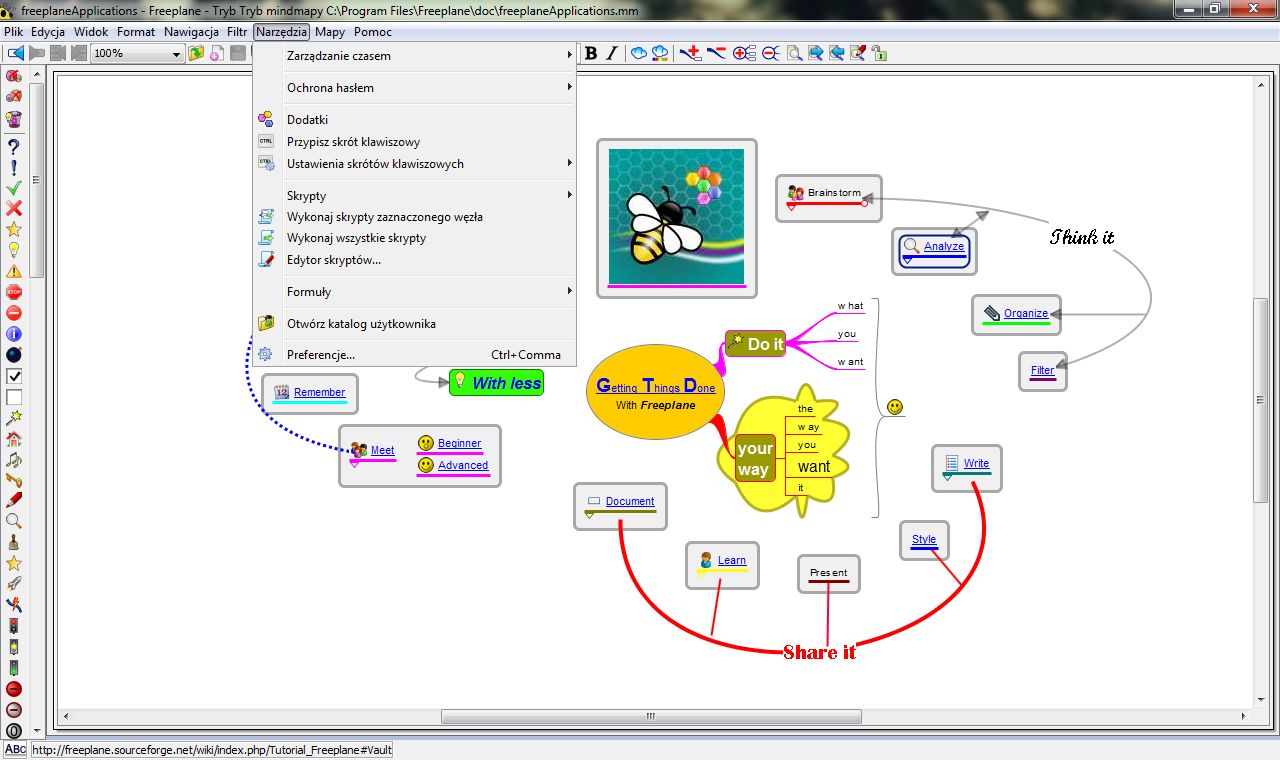
Task: Expand the Zarządzanie czasem submenu
Action: click(415, 56)
